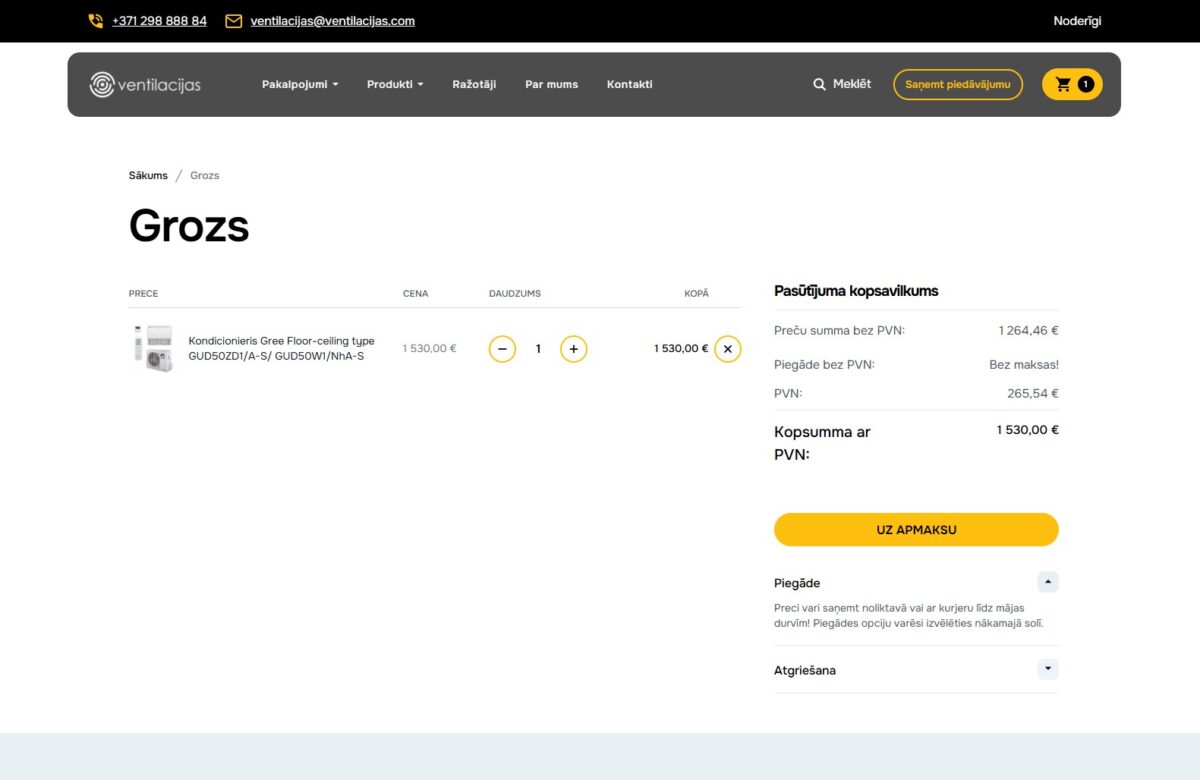Image resolution: width=1200 pixels, height=780 pixels.
Task: Open Par mums menu item
Action: click(551, 84)
